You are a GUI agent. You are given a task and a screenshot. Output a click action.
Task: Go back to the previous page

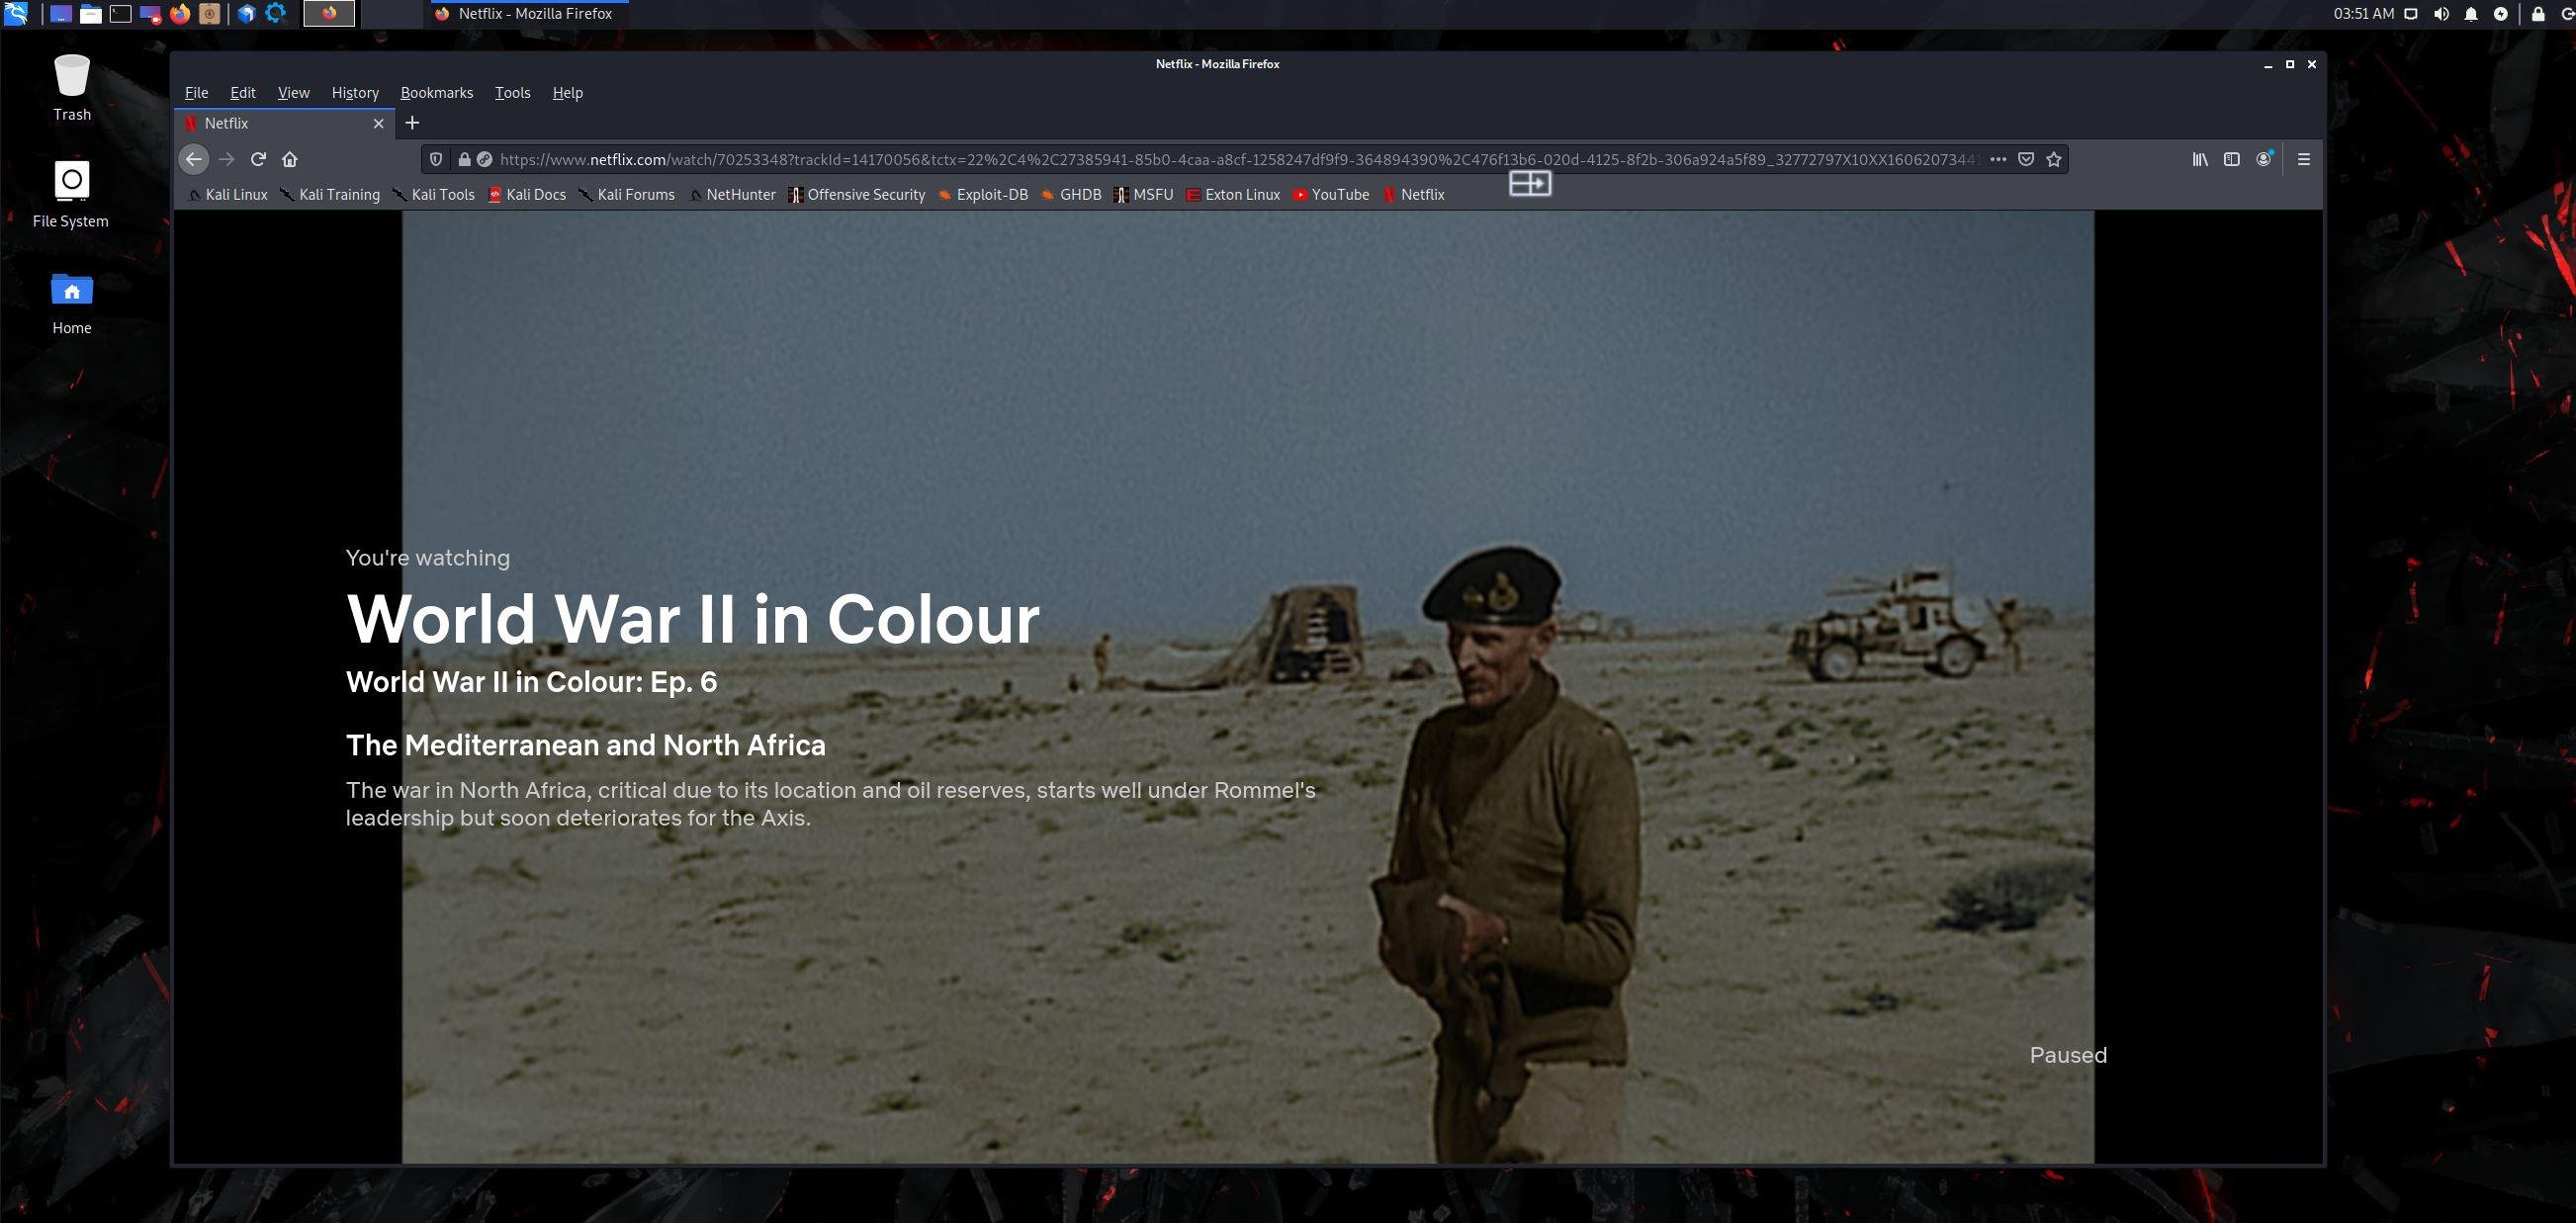[194, 159]
